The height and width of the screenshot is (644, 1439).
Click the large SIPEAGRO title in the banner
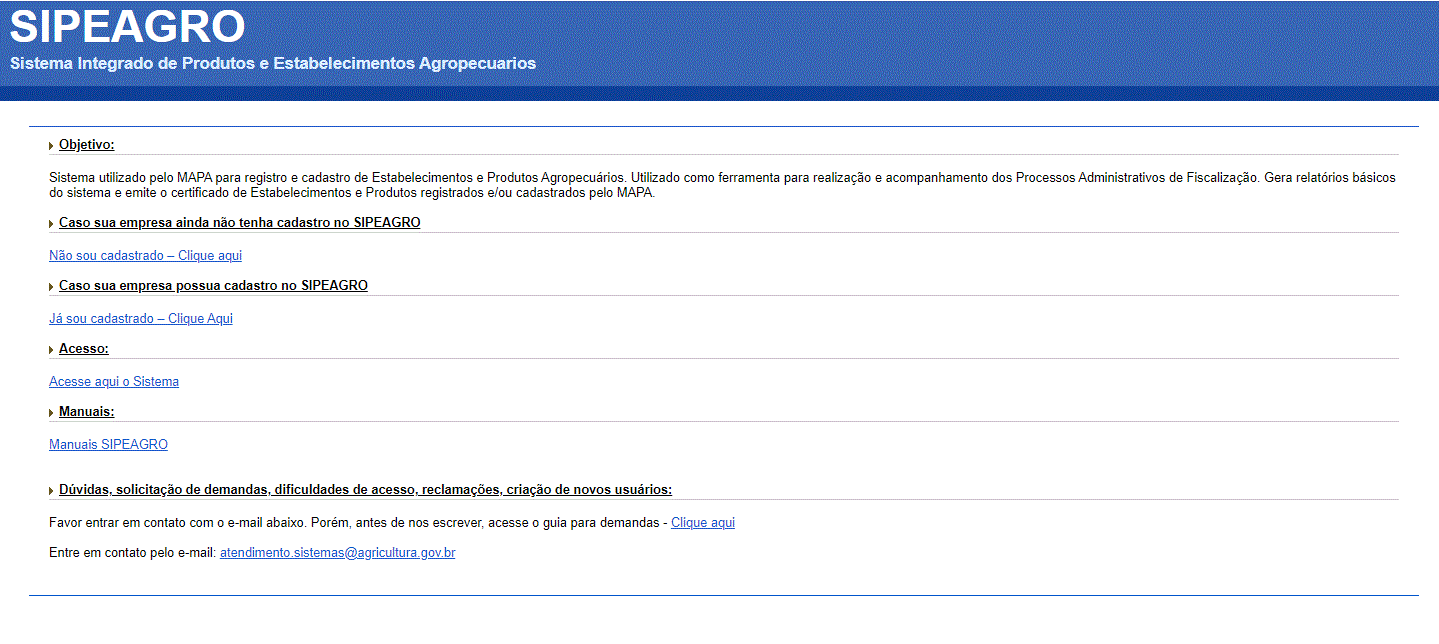click(x=127, y=27)
